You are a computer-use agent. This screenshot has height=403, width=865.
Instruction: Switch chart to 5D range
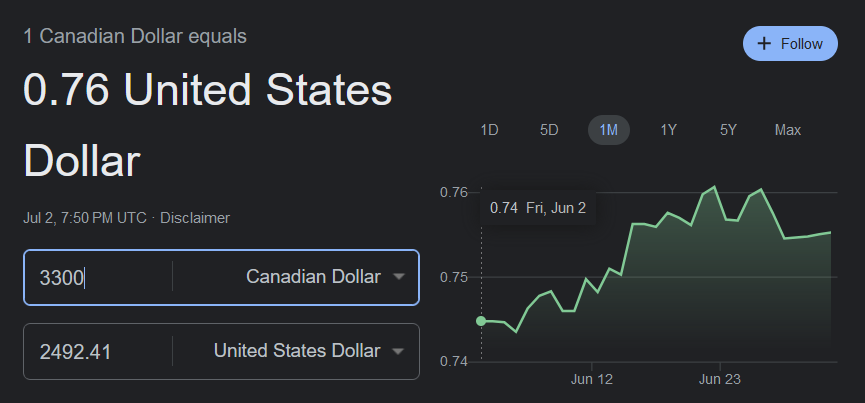tap(549, 130)
